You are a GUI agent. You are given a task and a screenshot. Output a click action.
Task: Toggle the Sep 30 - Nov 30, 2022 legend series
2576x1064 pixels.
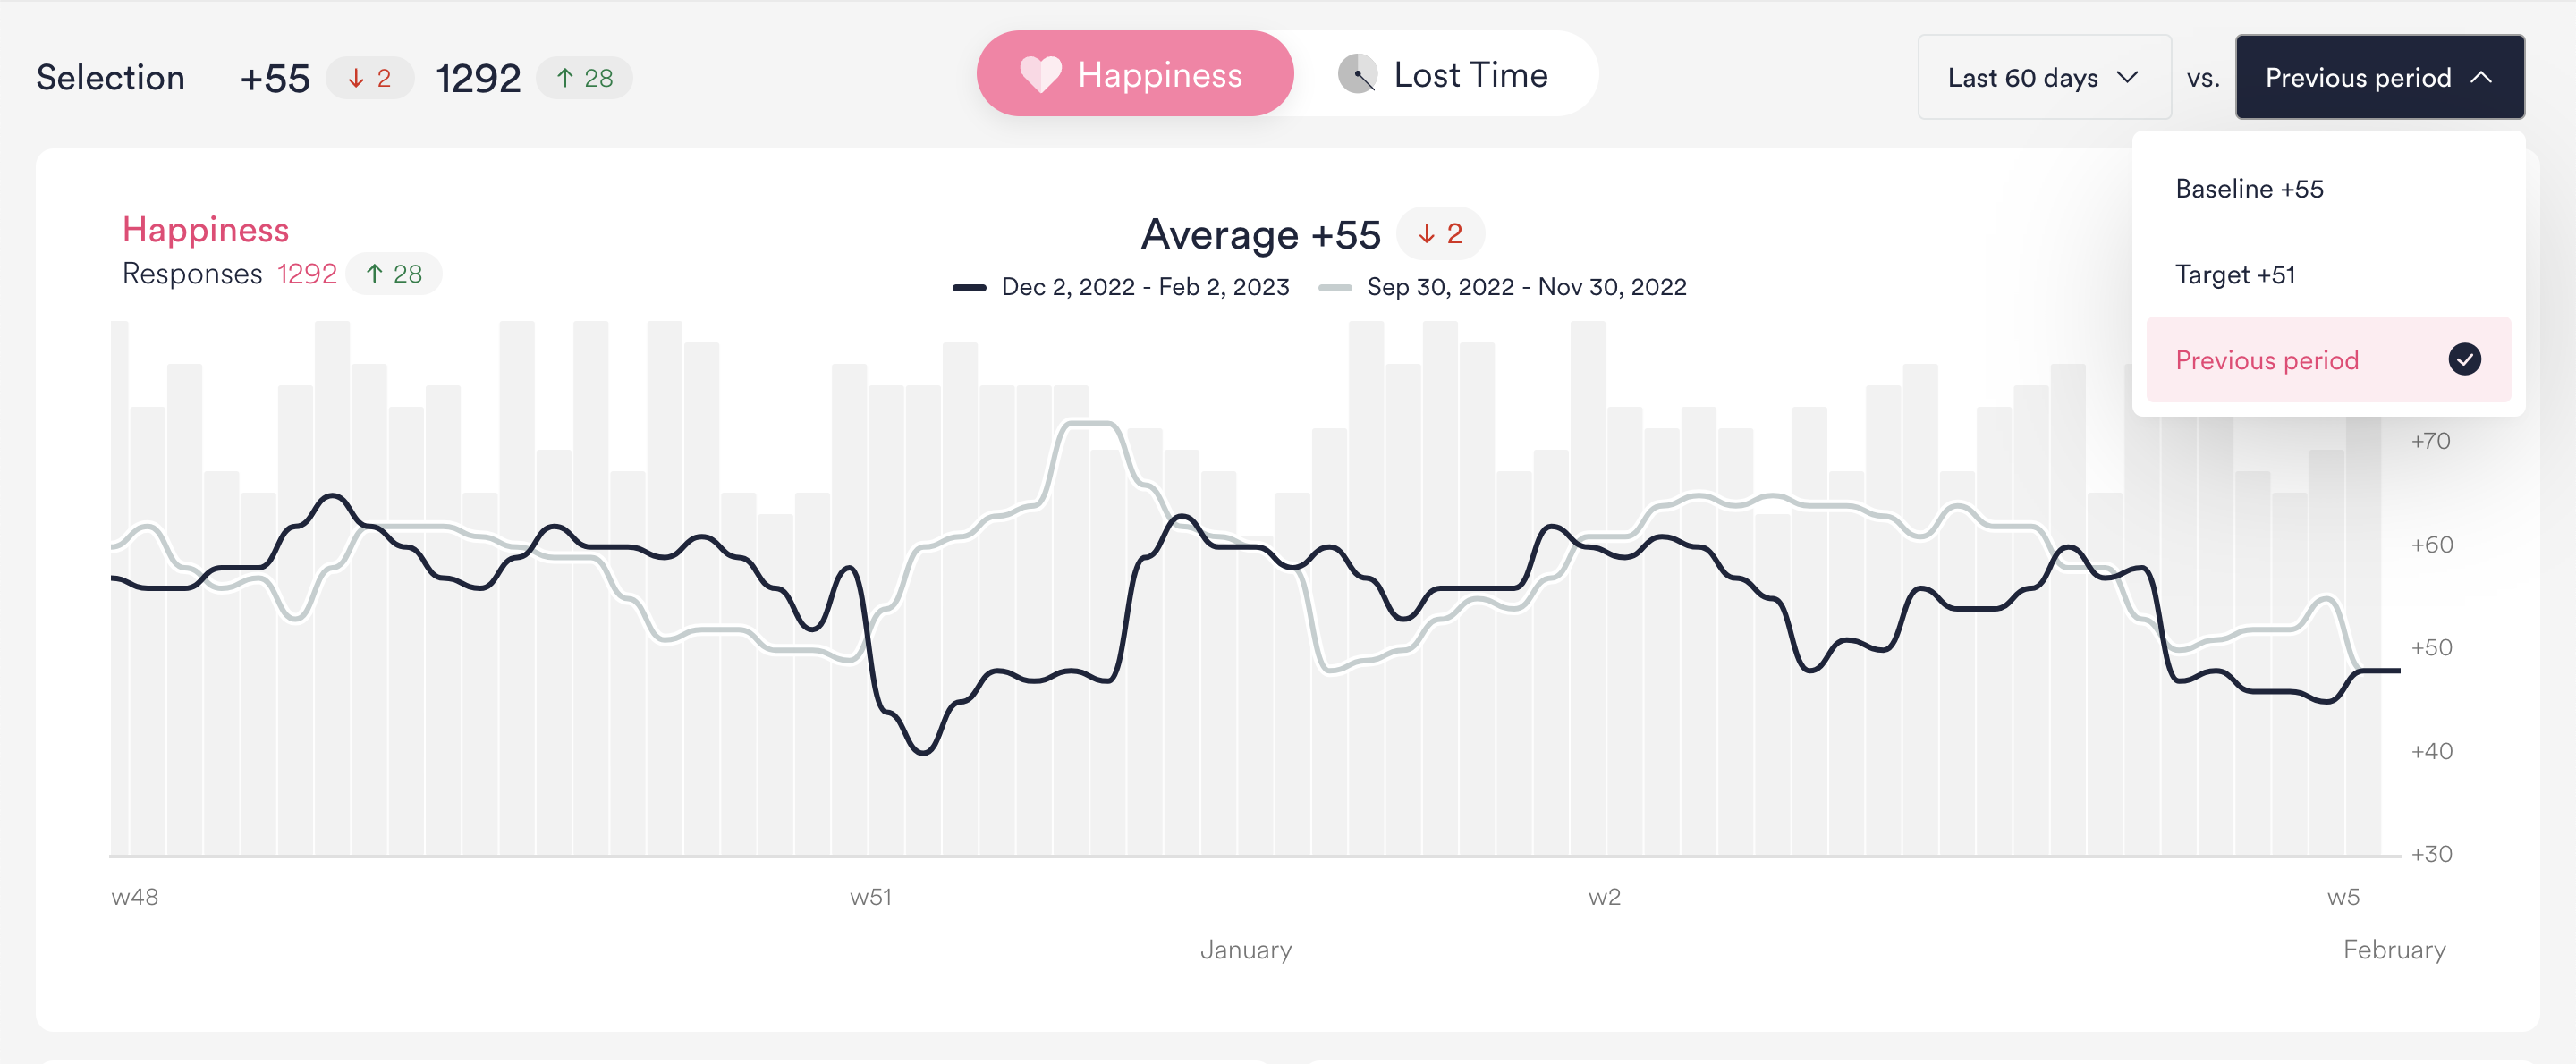coord(1502,287)
